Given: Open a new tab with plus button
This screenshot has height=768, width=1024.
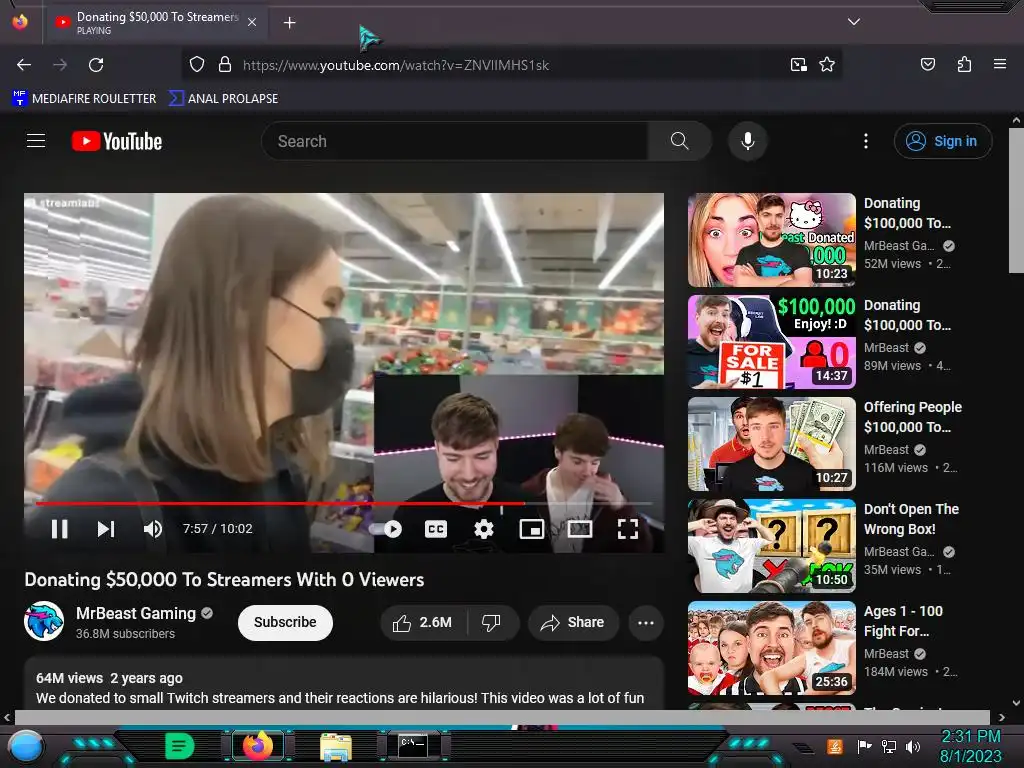Looking at the screenshot, I should pos(289,23).
